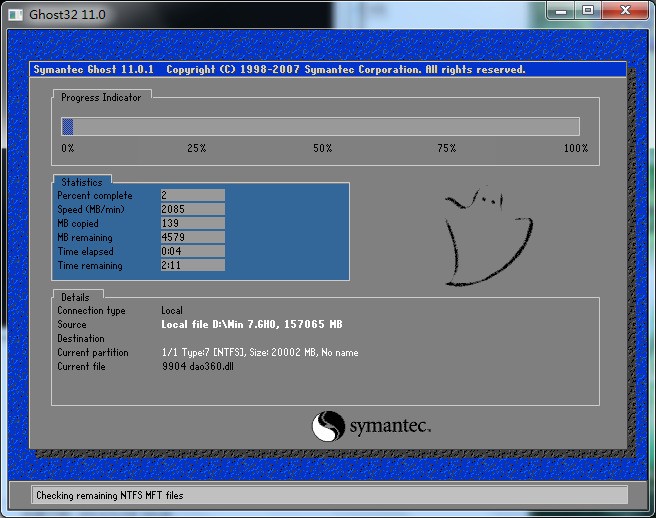Click the Current partition NTFS details
656x518 pixels.
click(259, 353)
